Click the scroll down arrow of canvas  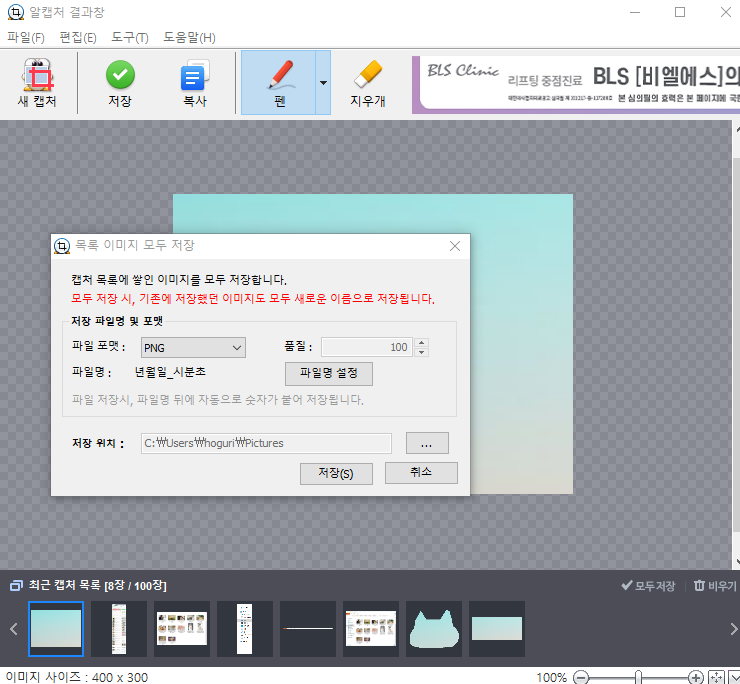point(737,562)
